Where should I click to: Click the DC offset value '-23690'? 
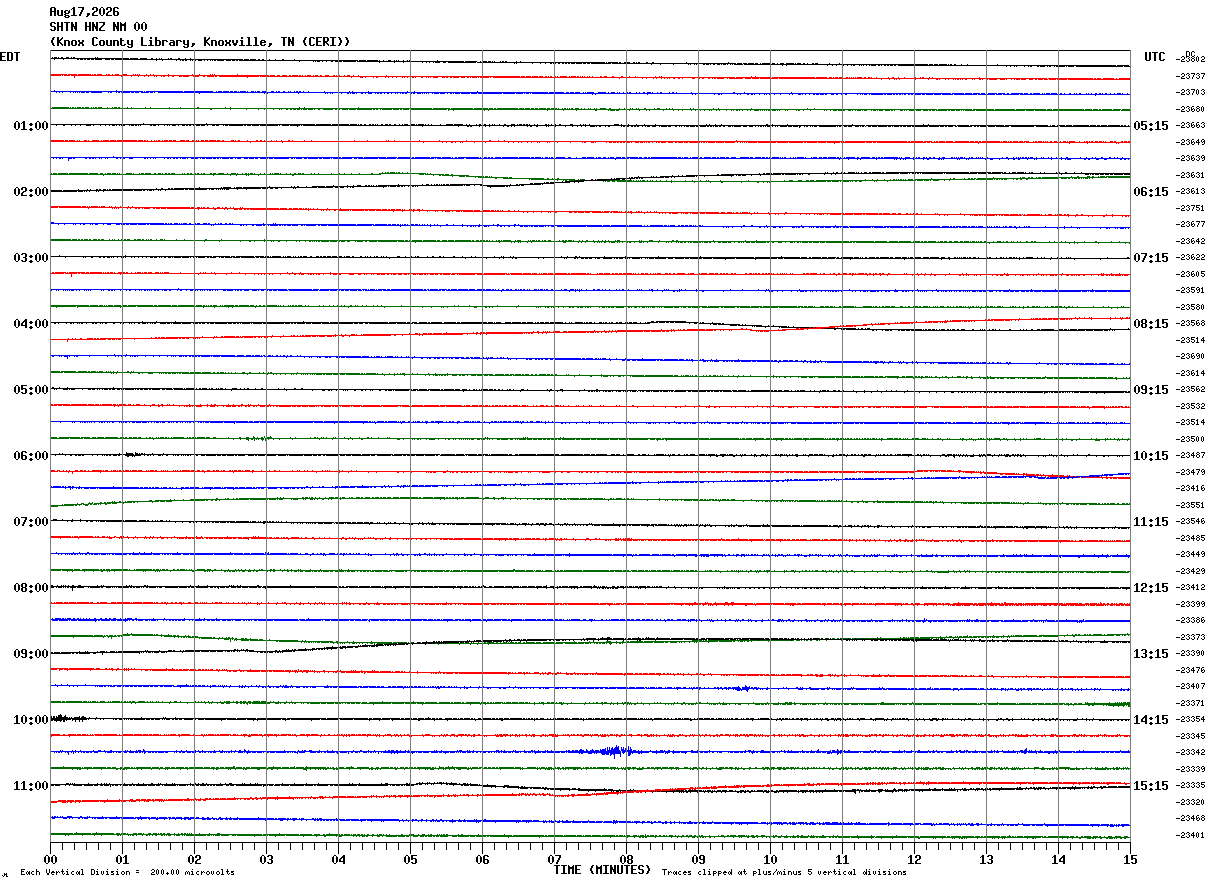pyautogui.click(x=1190, y=357)
